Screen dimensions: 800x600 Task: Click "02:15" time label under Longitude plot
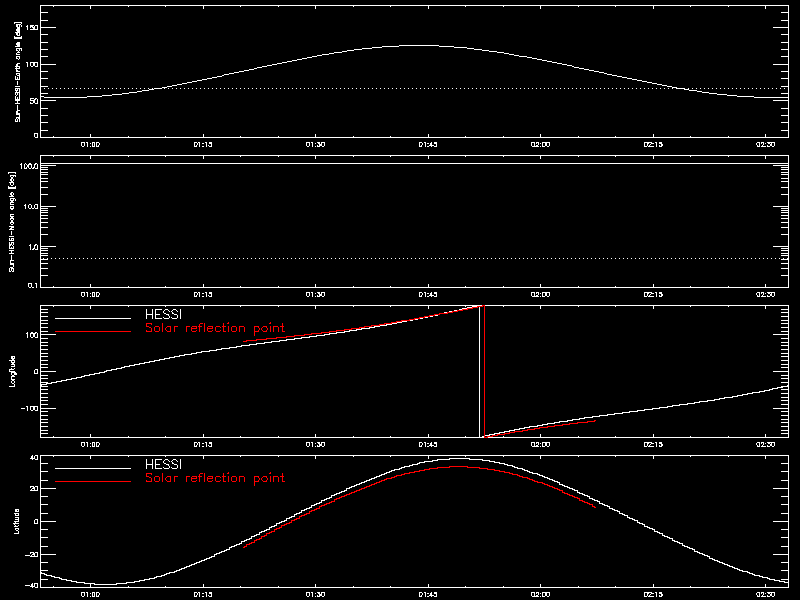tap(653, 444)
